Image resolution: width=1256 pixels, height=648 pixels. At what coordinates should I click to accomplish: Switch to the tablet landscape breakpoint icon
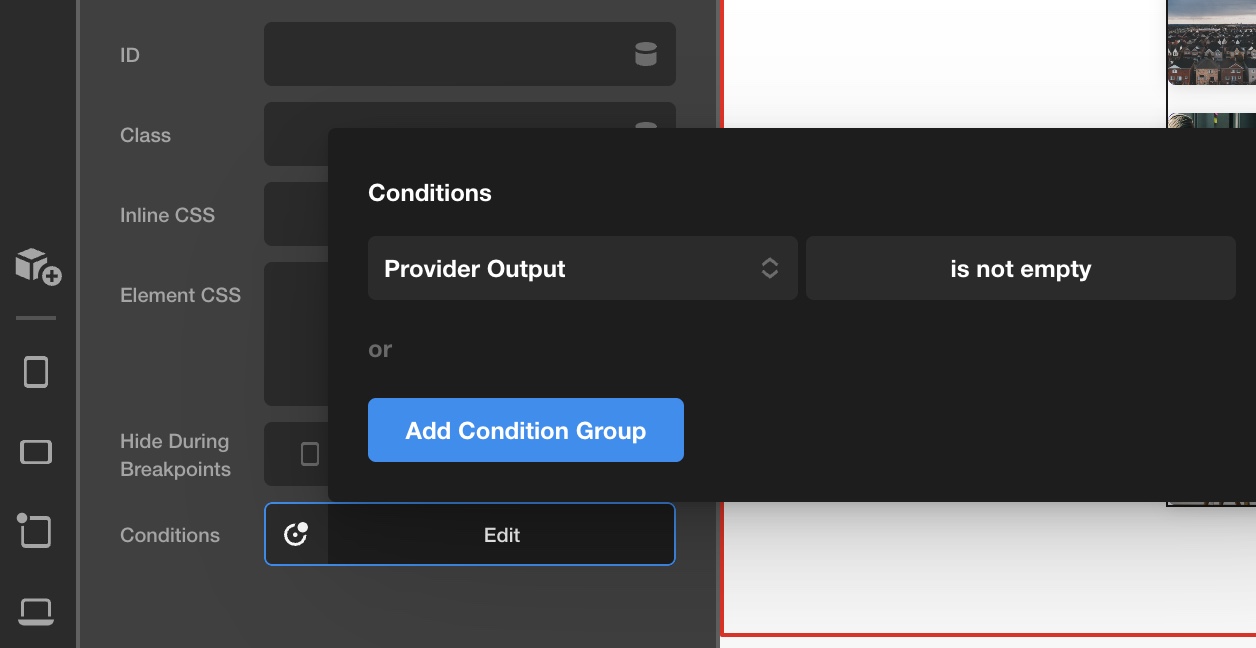click(36, 452)
